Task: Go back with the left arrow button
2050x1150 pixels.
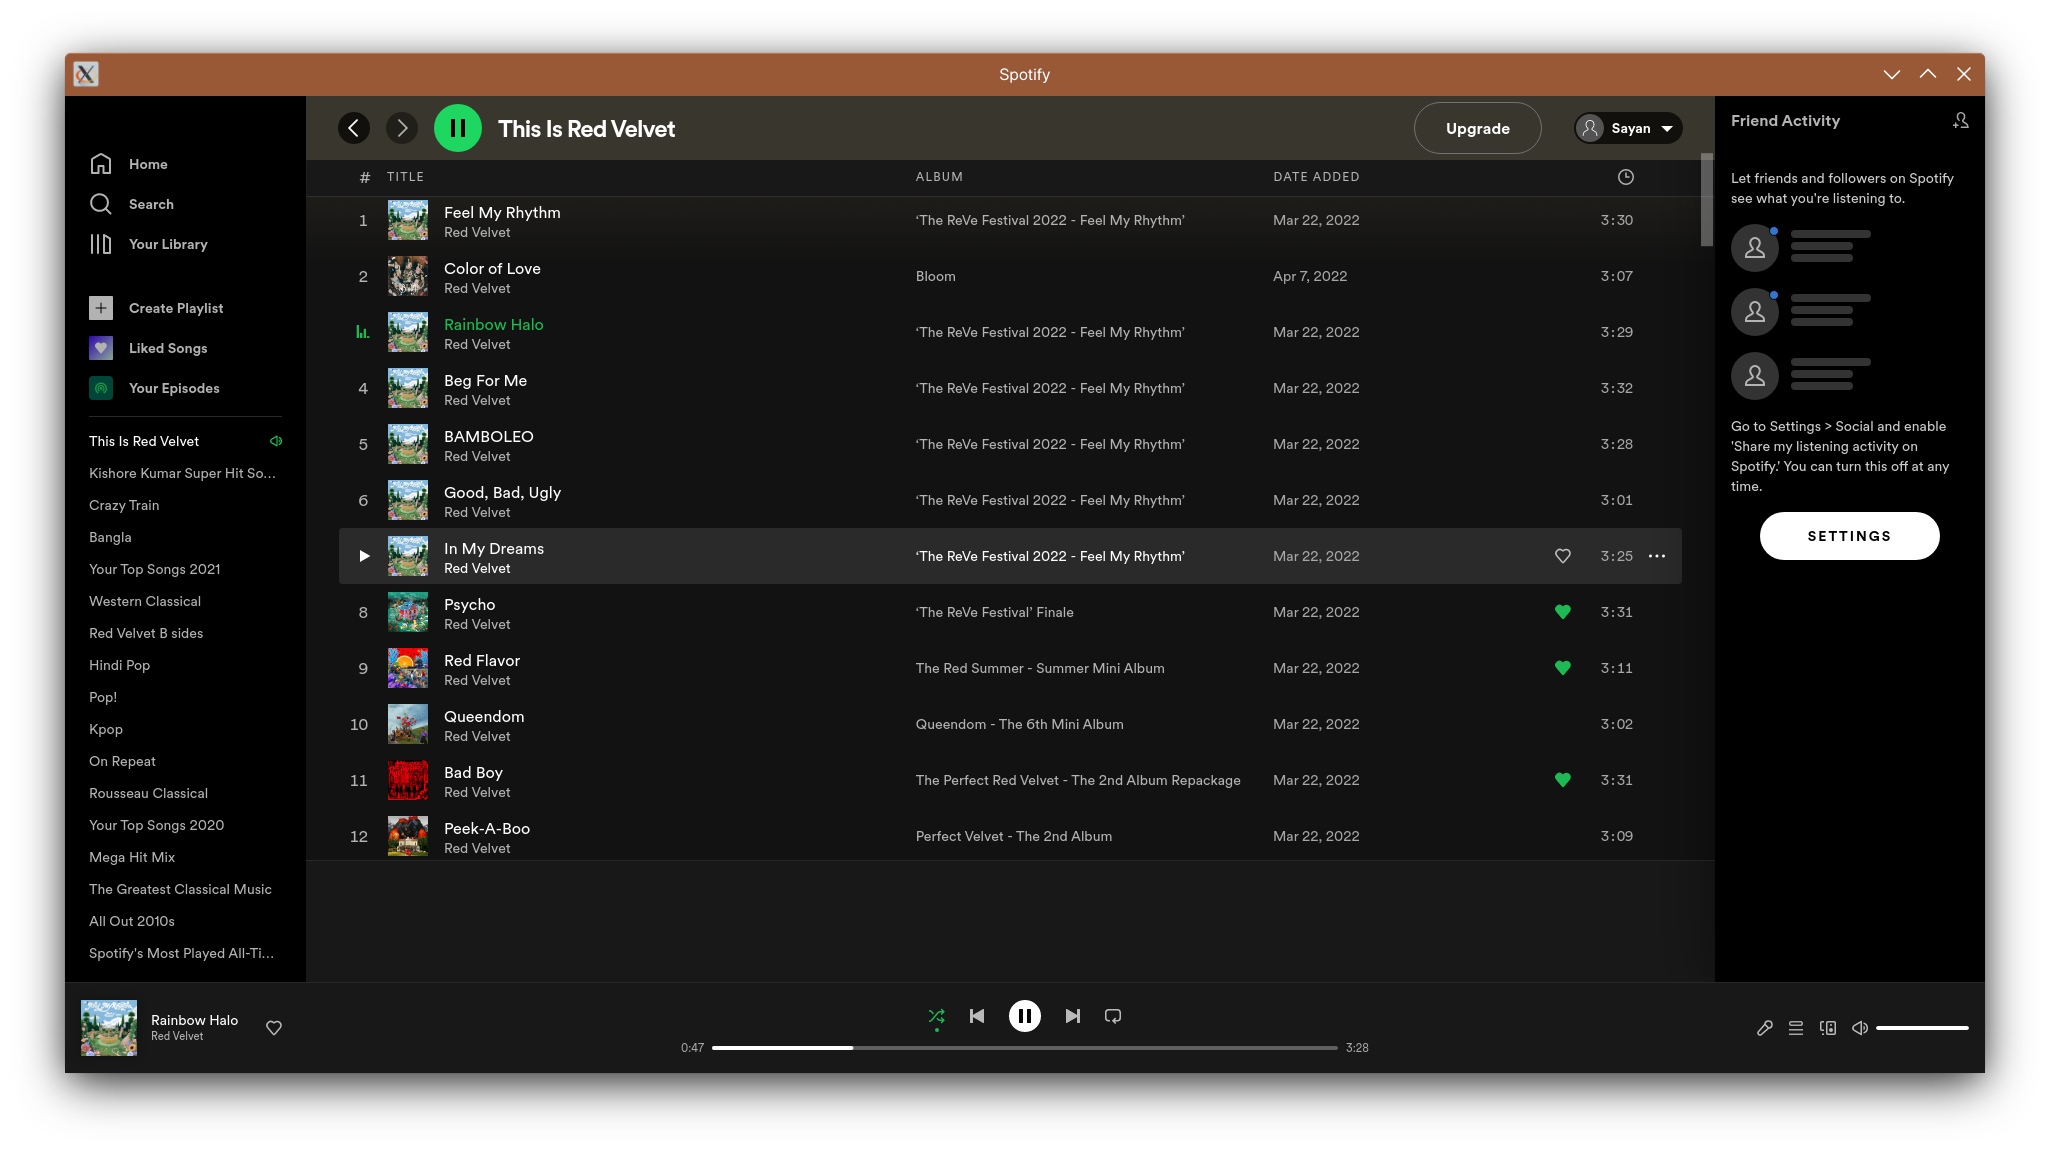Action: click(353, 128)
